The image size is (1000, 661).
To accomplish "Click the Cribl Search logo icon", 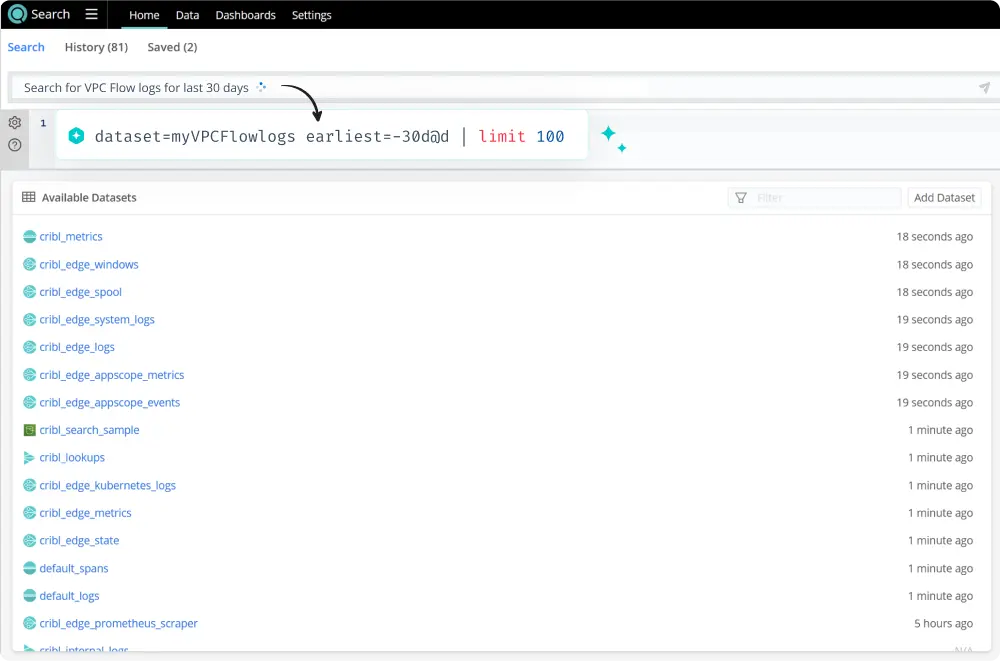I will [17, 14].
